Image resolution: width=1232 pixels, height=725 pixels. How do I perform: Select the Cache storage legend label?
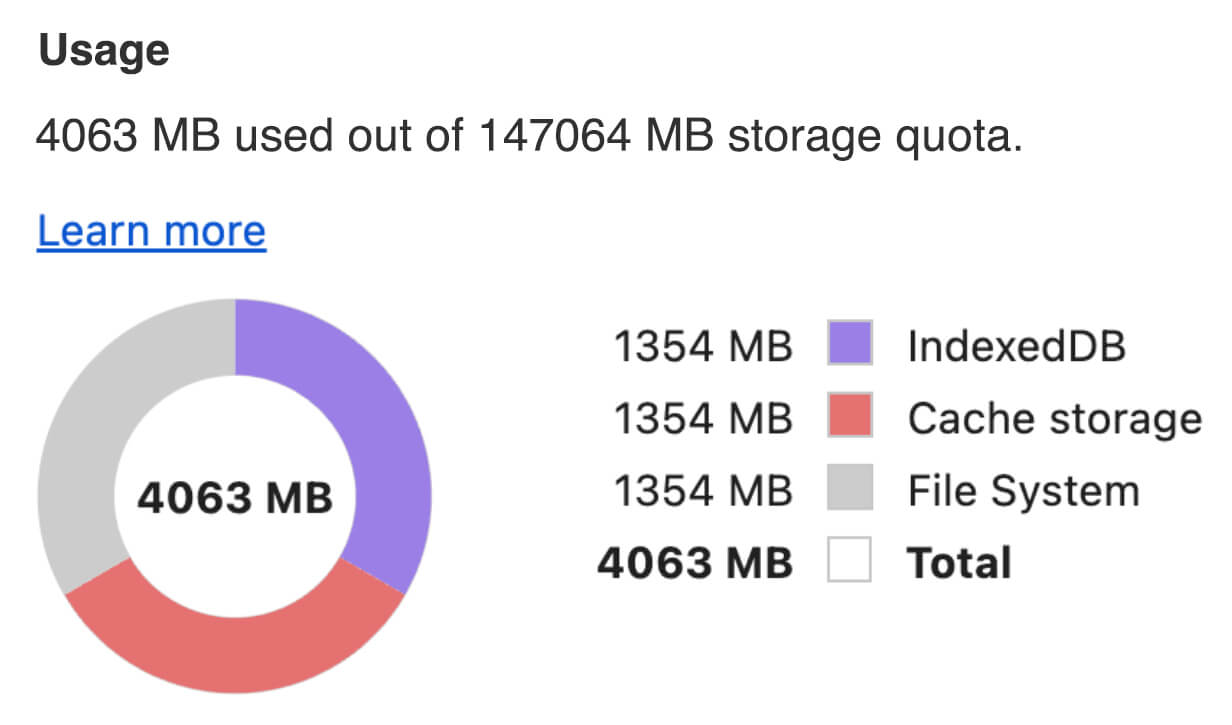click(x=1054, y=418)
